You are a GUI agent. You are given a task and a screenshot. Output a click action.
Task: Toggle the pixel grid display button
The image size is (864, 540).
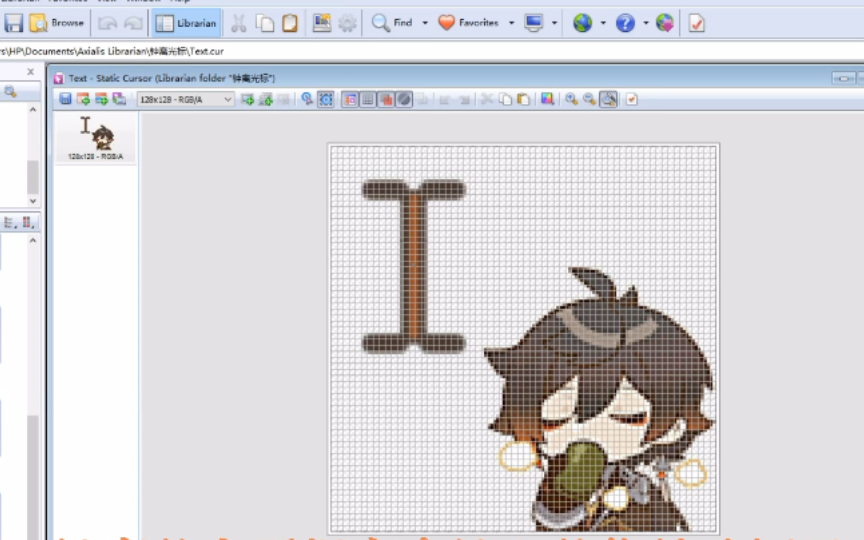point(367,99)
